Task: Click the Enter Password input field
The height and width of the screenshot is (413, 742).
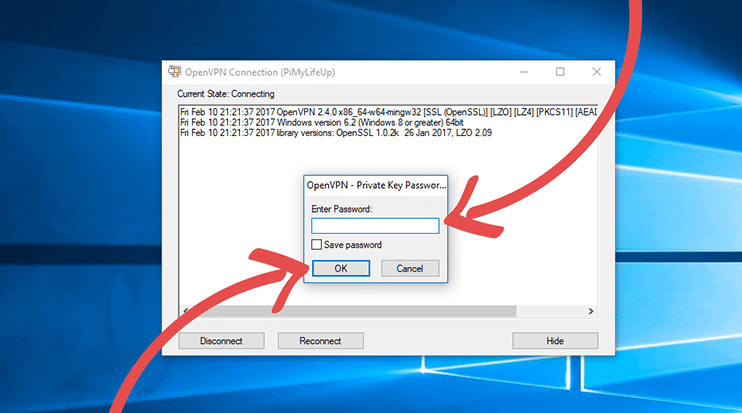Action: (375, 226)
